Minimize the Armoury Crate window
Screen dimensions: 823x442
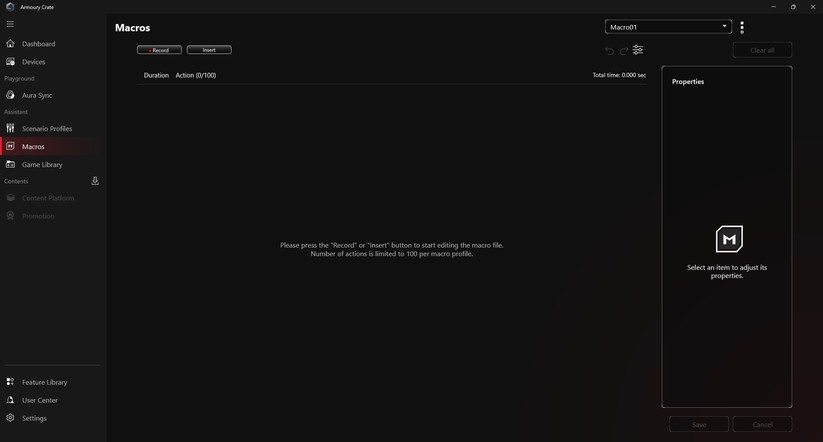coord(773,7)
